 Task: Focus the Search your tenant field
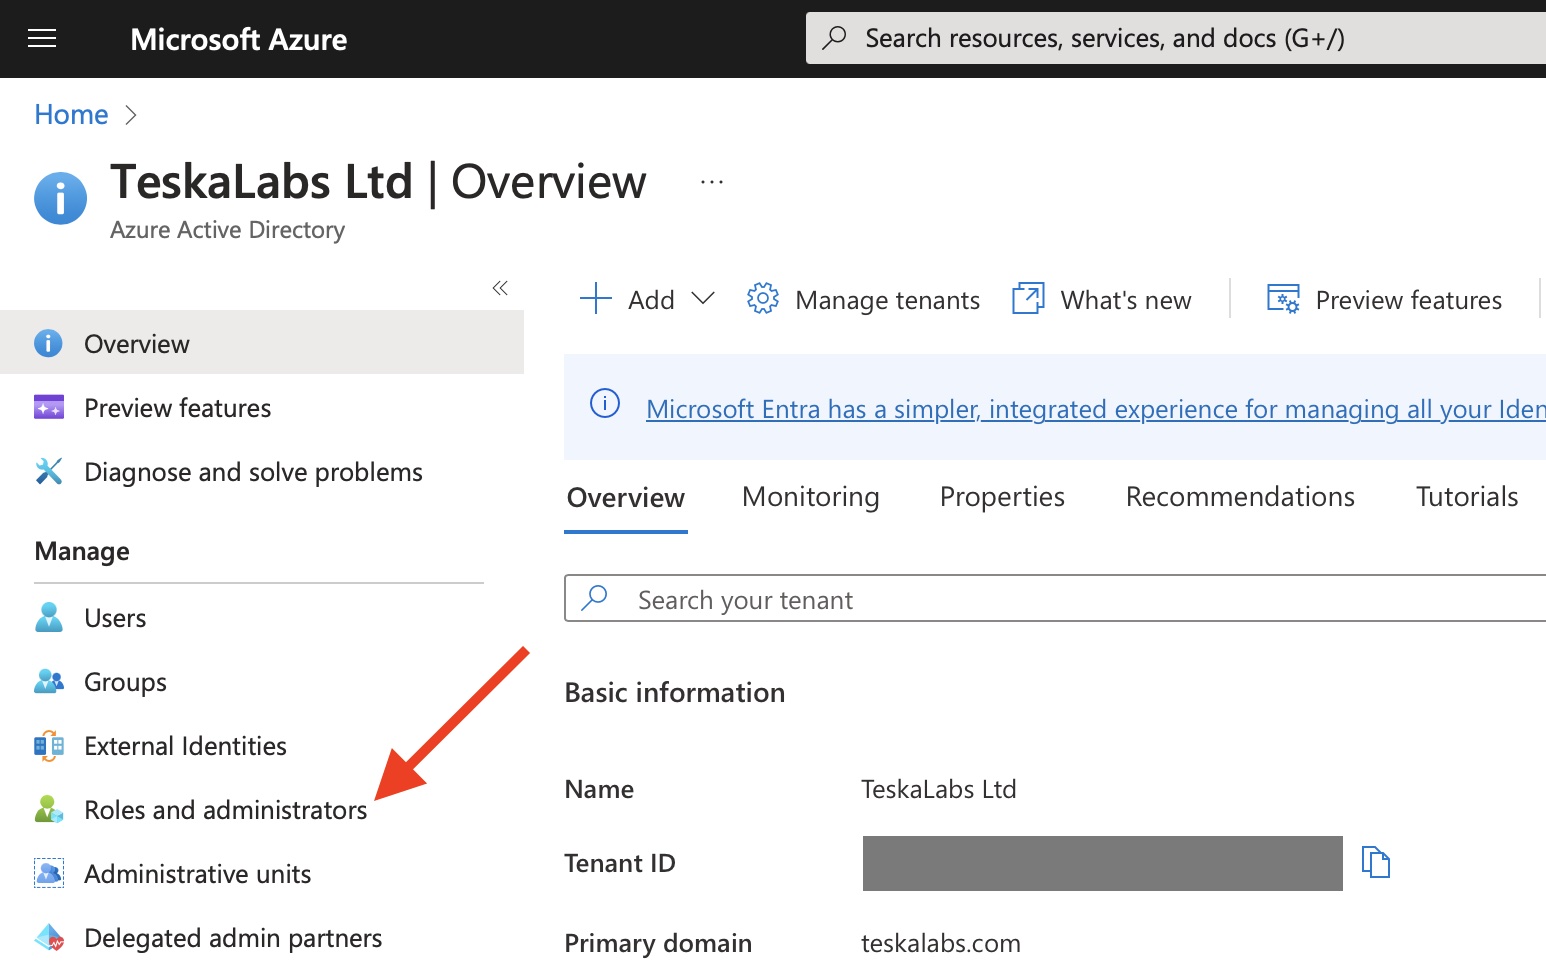pyautogui.click(x=1055, y=598)
